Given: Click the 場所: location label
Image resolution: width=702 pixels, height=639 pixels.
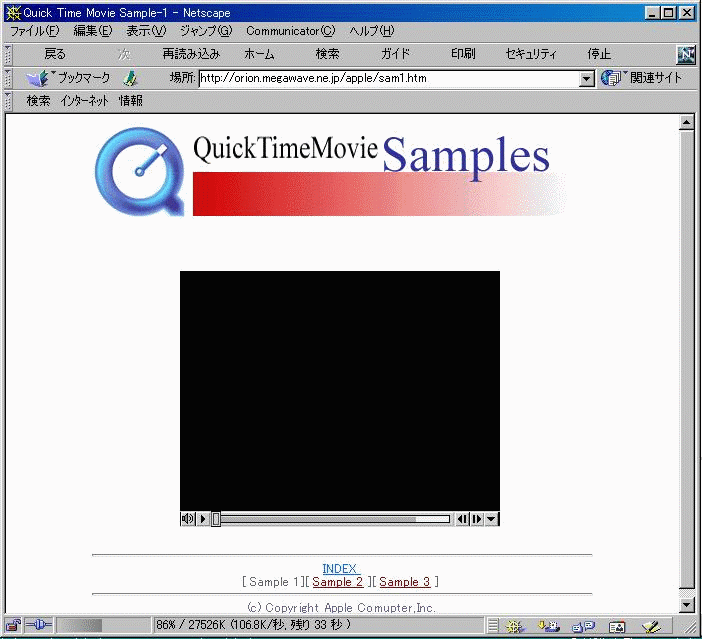Looking at the screenshot, I should click(x=183, y=78).
